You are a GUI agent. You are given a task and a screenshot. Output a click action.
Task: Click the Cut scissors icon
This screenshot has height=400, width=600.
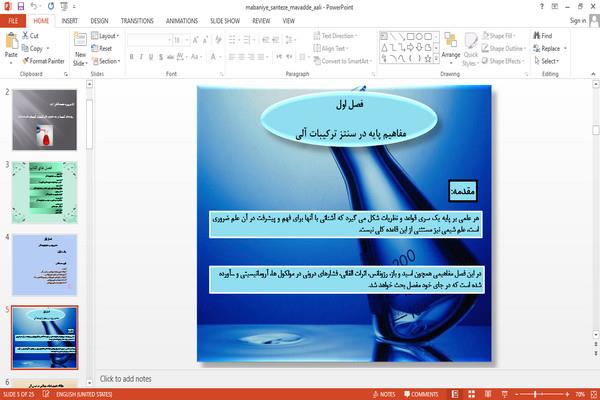pos(25,36)
